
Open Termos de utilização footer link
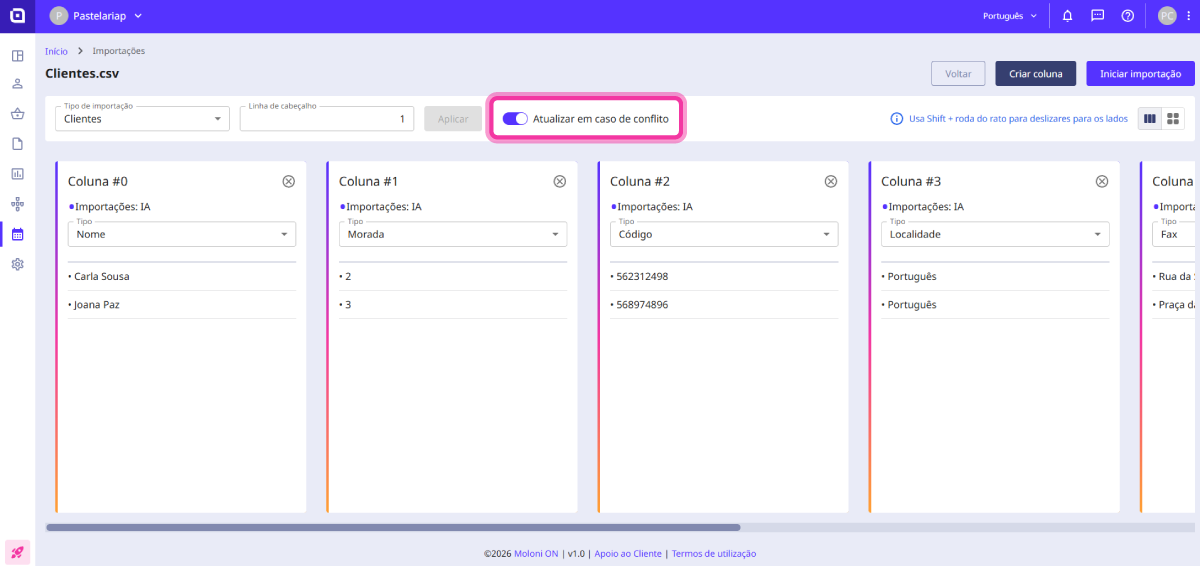point(714,553)
